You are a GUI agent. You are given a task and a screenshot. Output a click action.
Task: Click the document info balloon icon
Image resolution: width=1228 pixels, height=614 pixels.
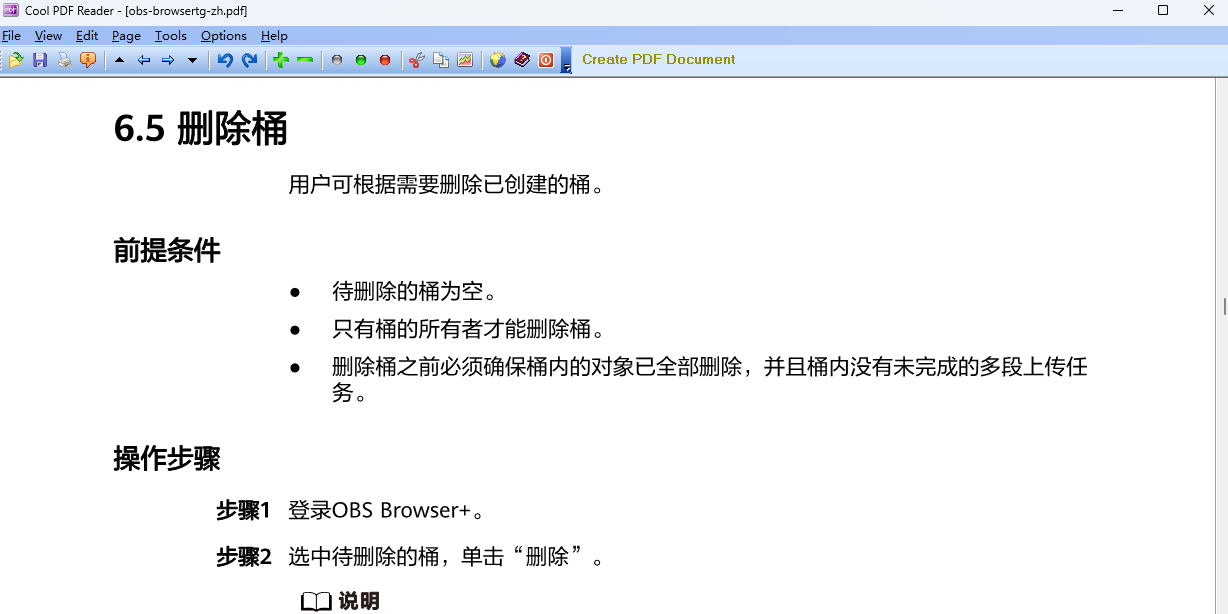coord(89,60)
